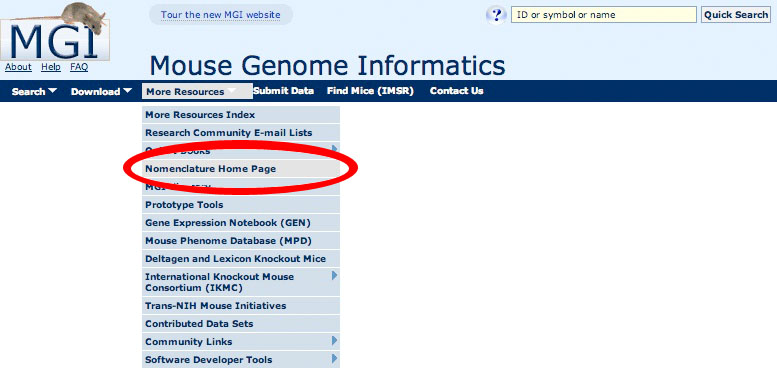Select Gene Expression Notebook (GEN)

pyautogui.click(x=241, y=223)
